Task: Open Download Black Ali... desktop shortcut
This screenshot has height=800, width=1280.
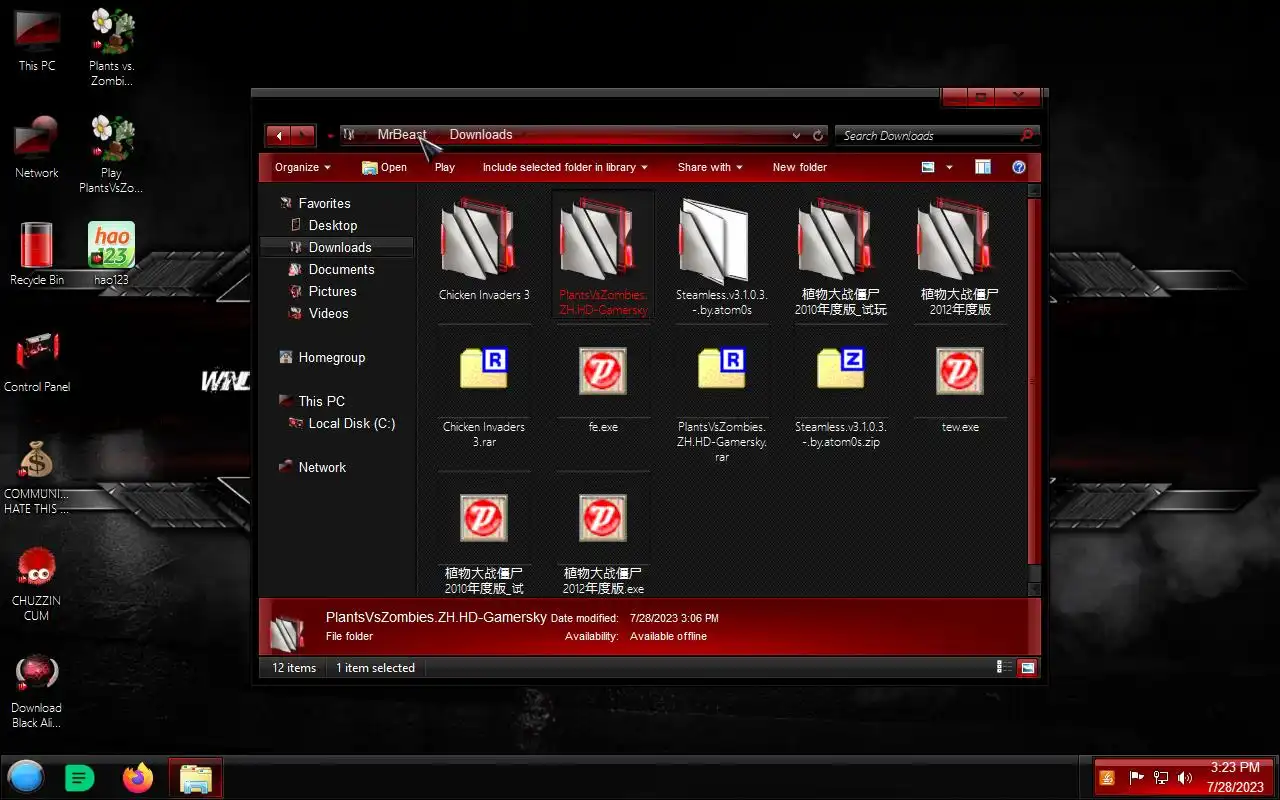Action: pyautogui.click(x=37, y=690)
